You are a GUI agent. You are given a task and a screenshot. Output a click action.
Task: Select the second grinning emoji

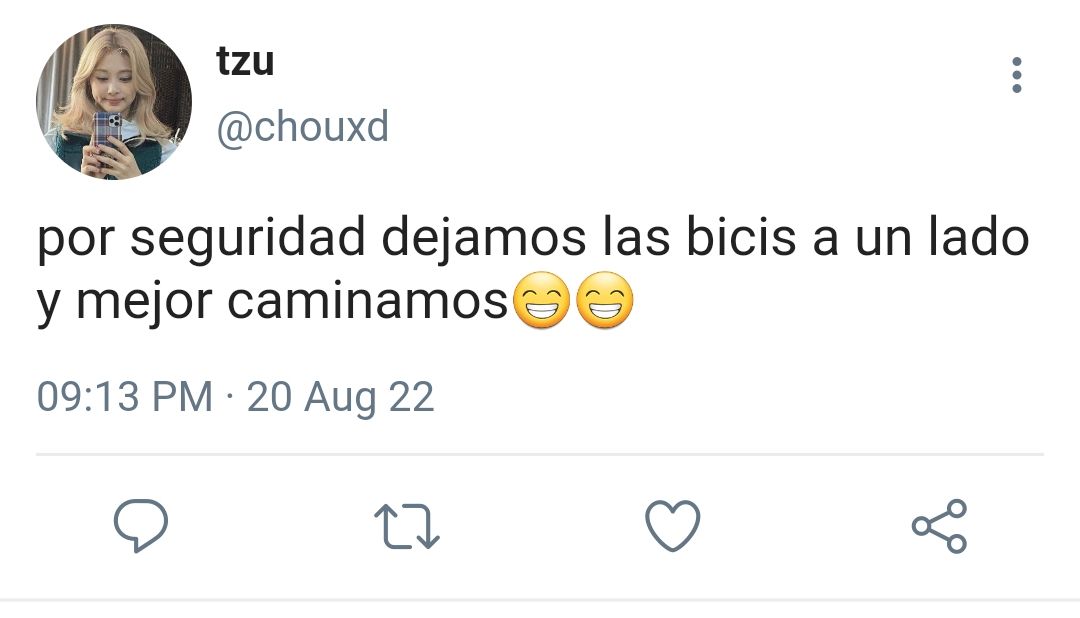click(x=605, y=300)
